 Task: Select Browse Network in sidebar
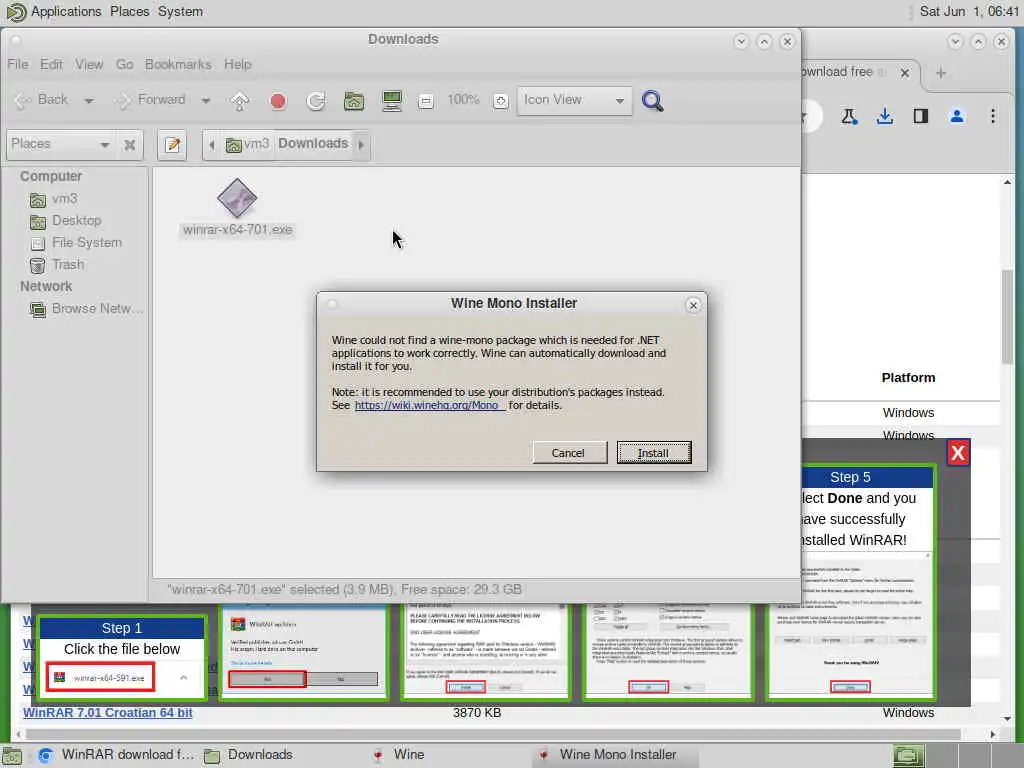[97, 309]
